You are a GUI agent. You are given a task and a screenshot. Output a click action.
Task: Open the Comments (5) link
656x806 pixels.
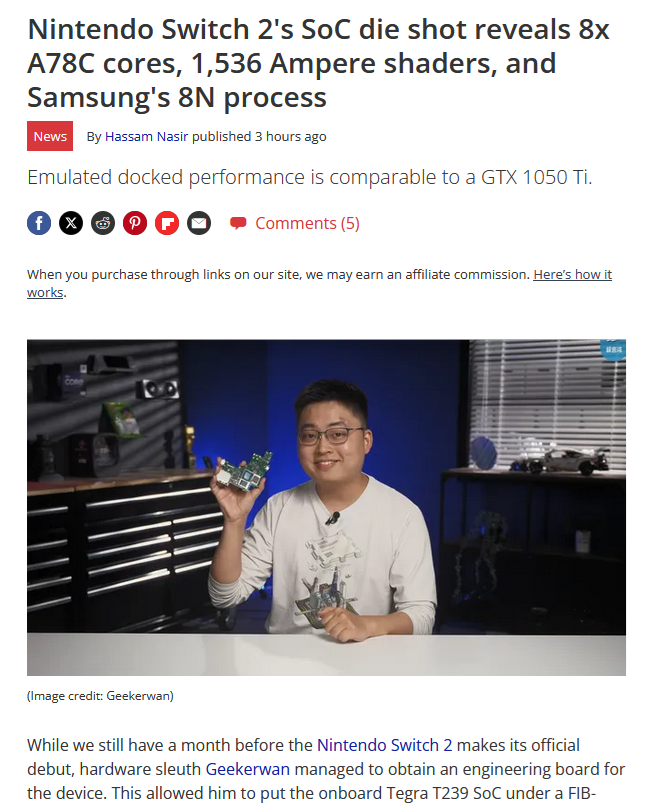307,223
